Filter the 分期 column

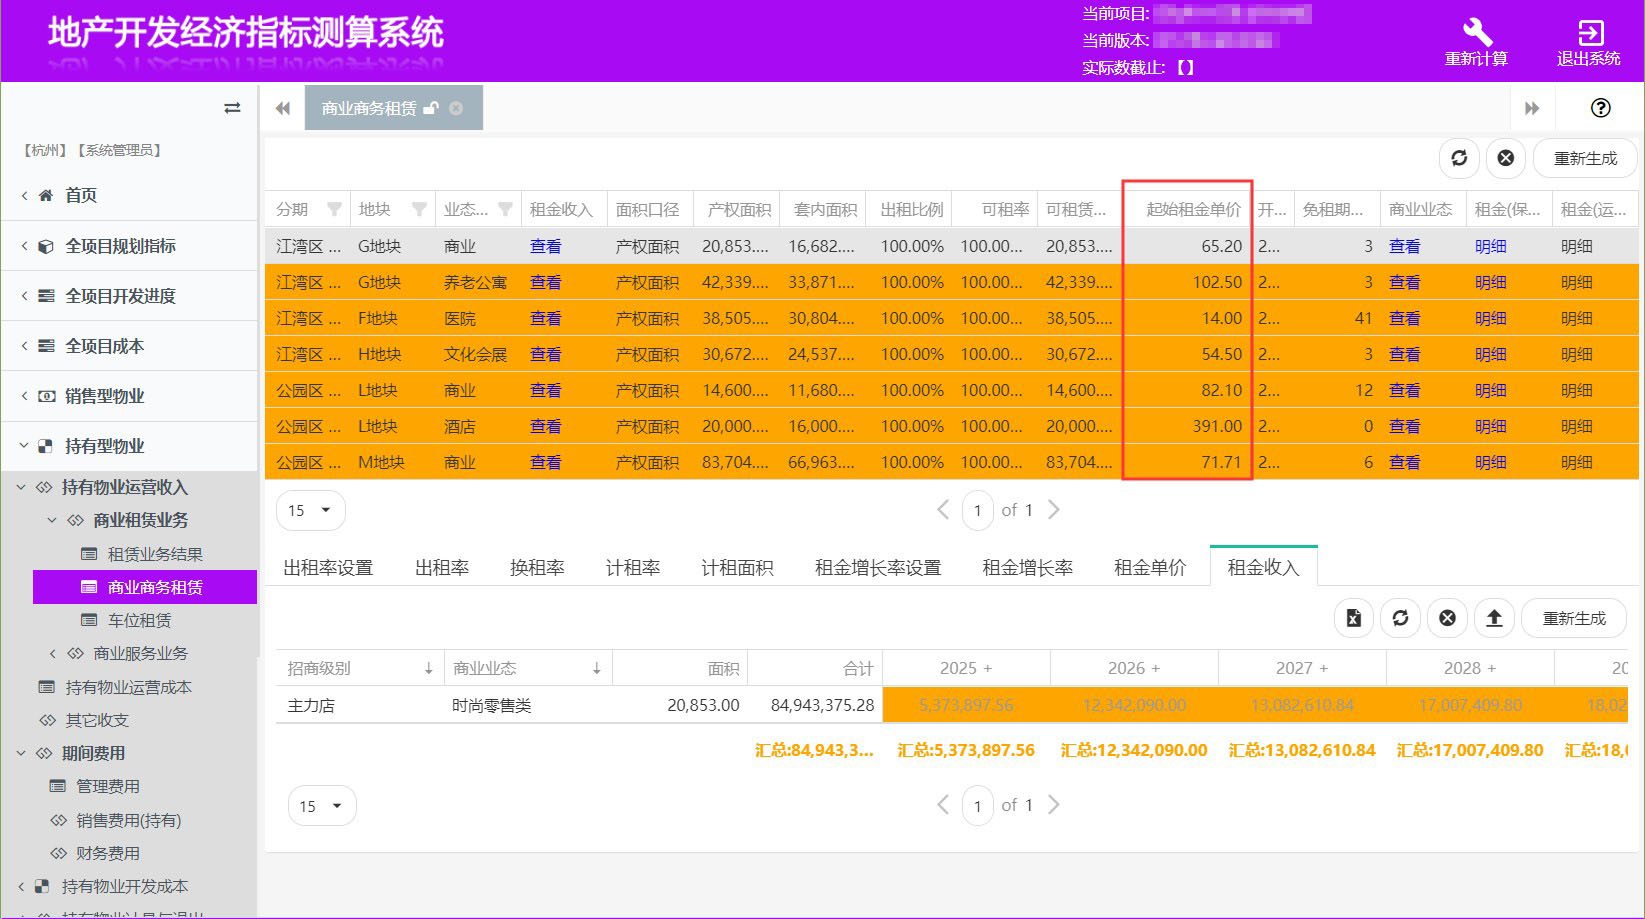pos(335,209)
